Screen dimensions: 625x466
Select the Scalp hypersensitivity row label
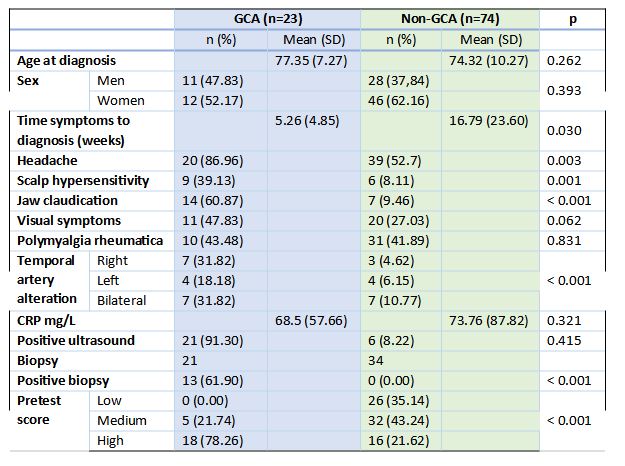point(84,180)
